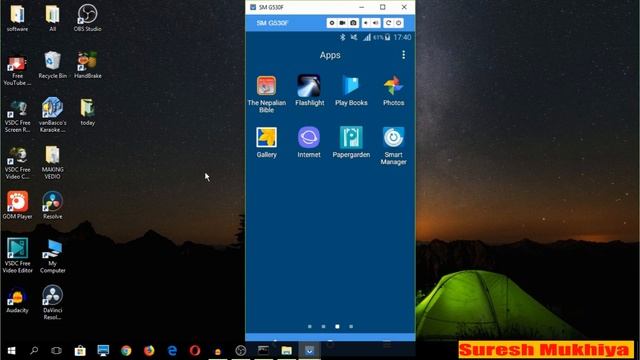The image size is (640, 360).
Task: Click active phone mirror taskbar icon
Action: coord(309,350)
